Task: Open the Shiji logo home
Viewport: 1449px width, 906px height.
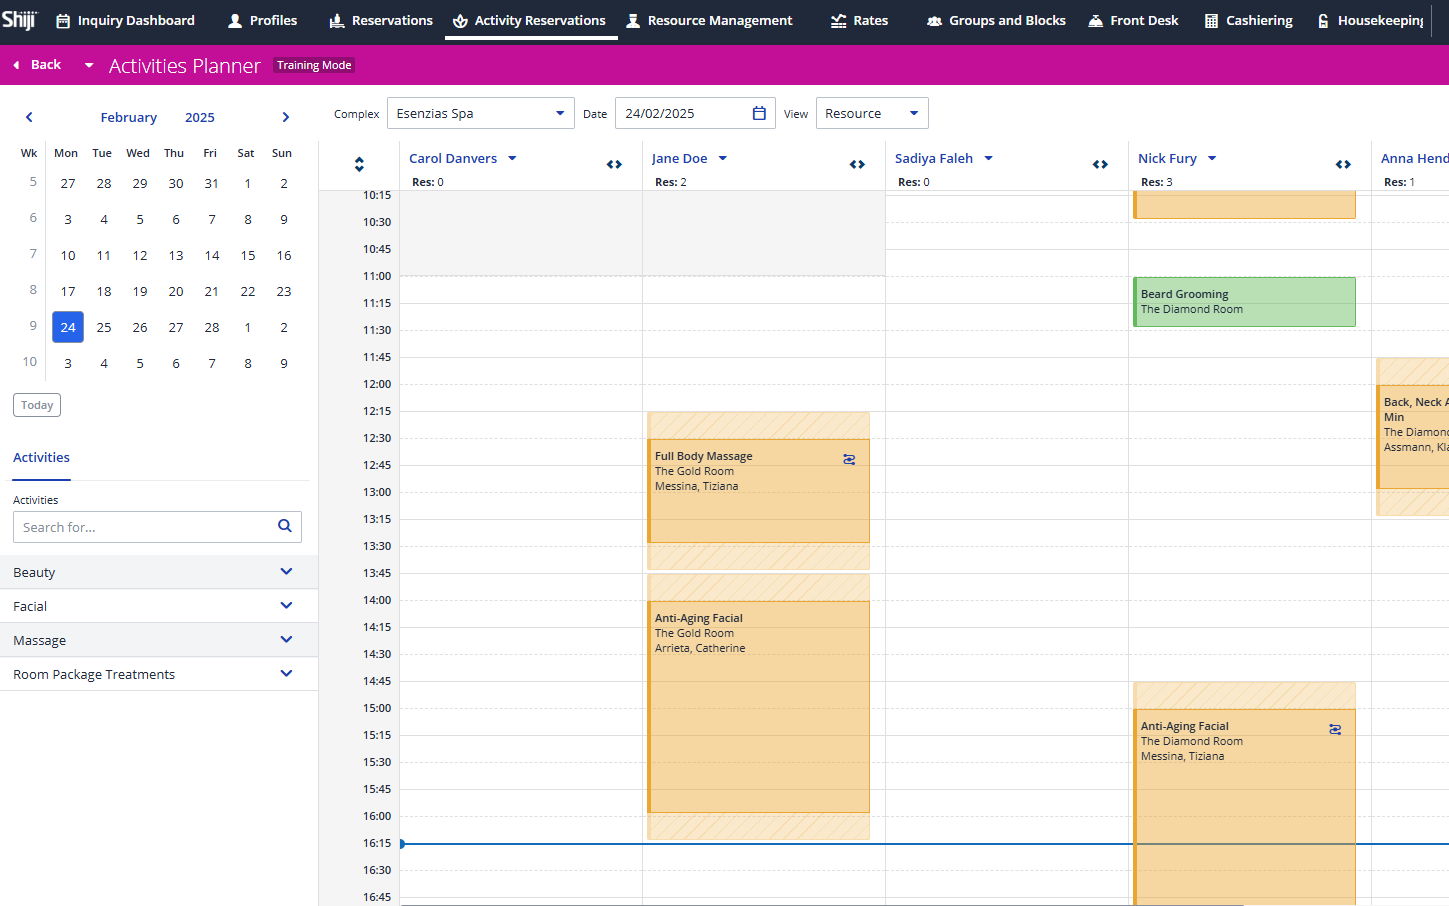Action: point(19,20)
